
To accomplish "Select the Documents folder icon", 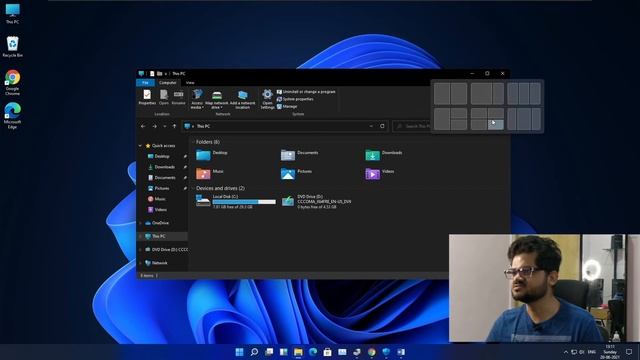I will pos(288,155).
